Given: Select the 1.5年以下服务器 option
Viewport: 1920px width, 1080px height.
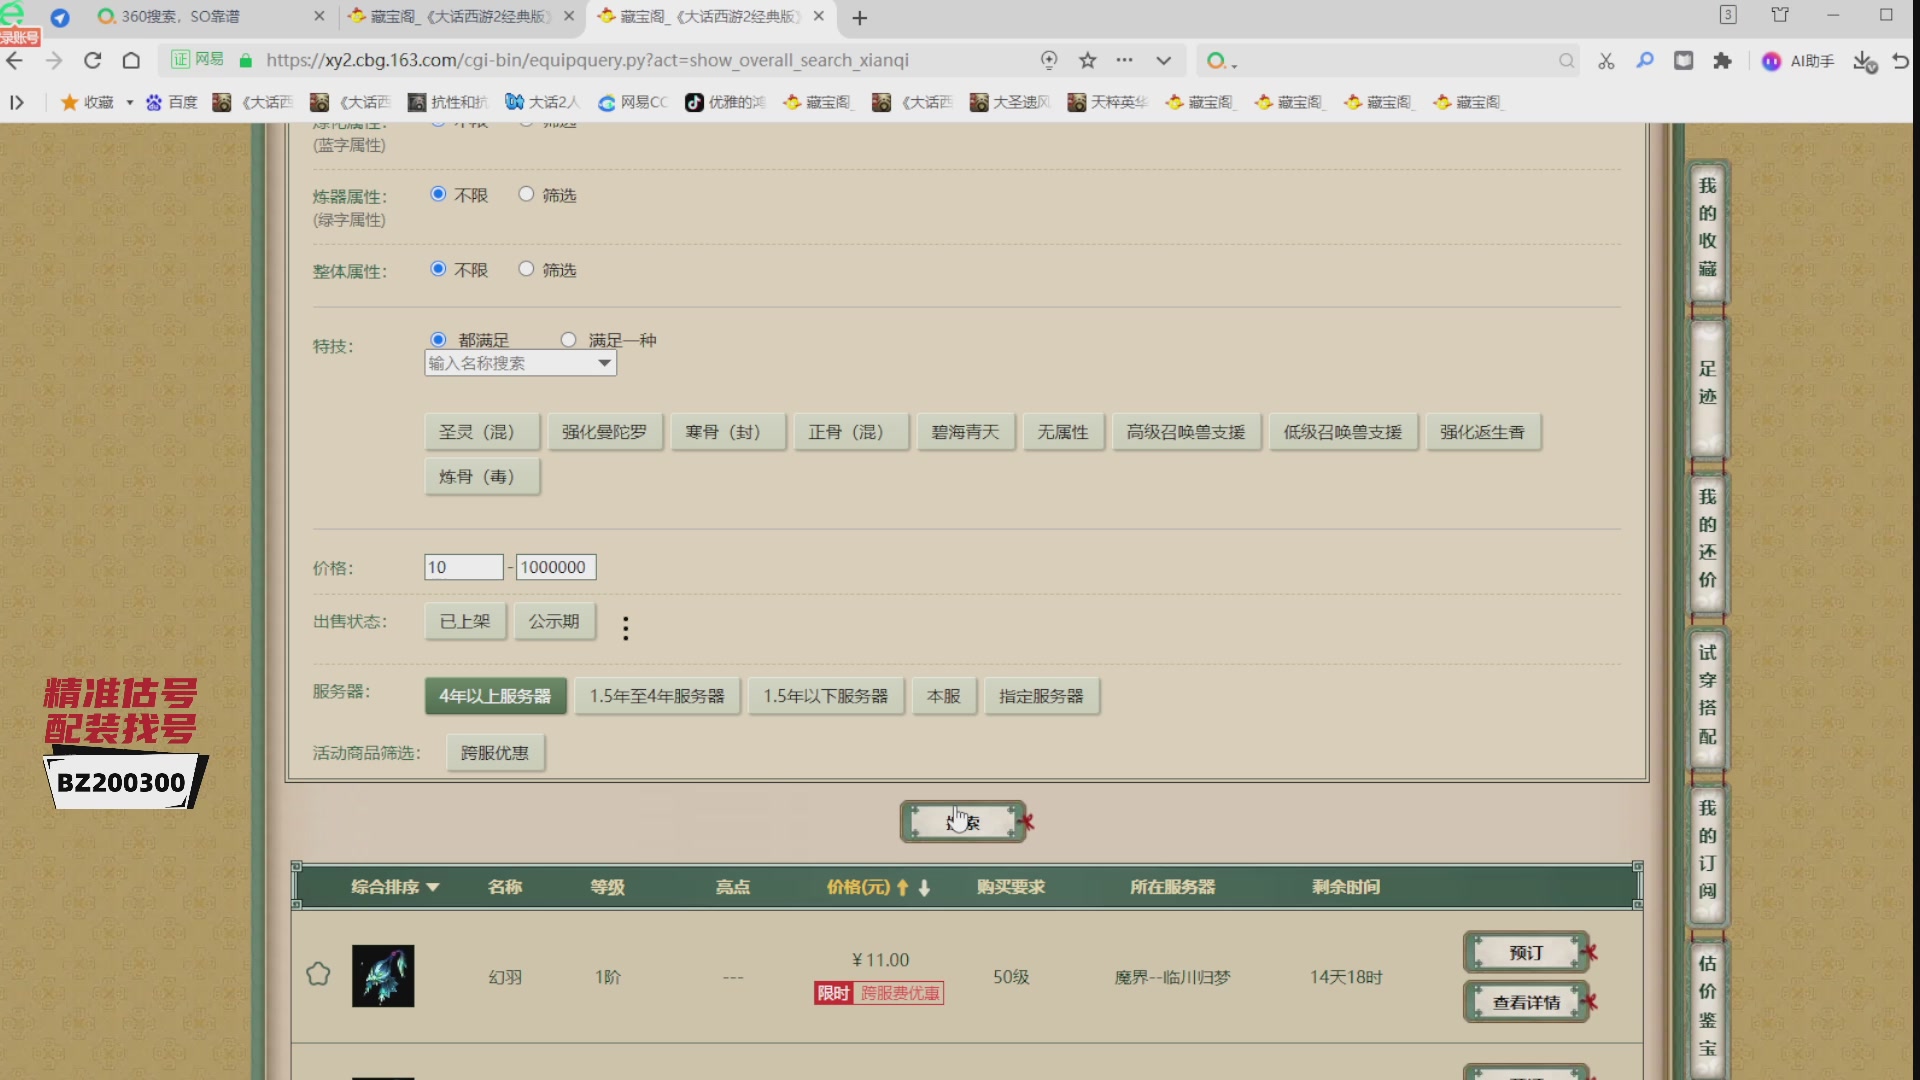Looking at the screenshot, I should [826, 696].
